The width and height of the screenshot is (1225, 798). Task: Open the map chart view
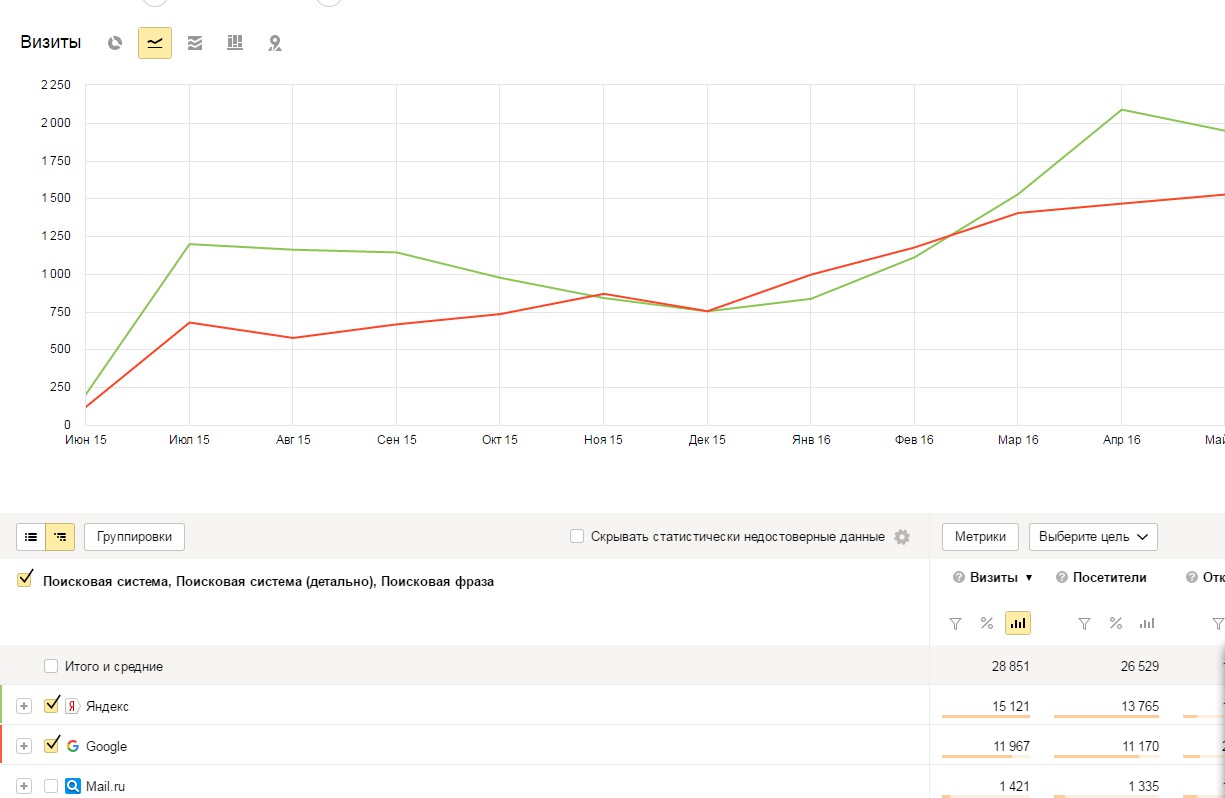click(275, 43)
